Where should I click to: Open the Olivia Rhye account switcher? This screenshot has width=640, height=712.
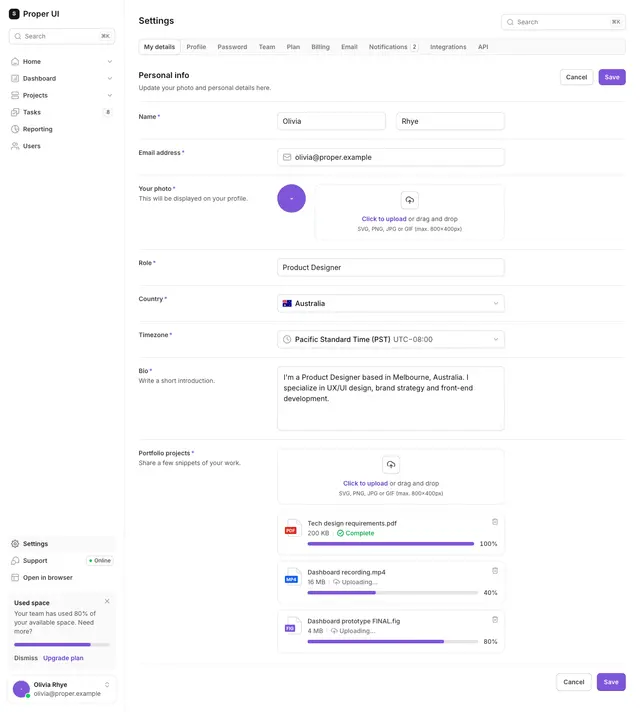(x=62, y=689)
